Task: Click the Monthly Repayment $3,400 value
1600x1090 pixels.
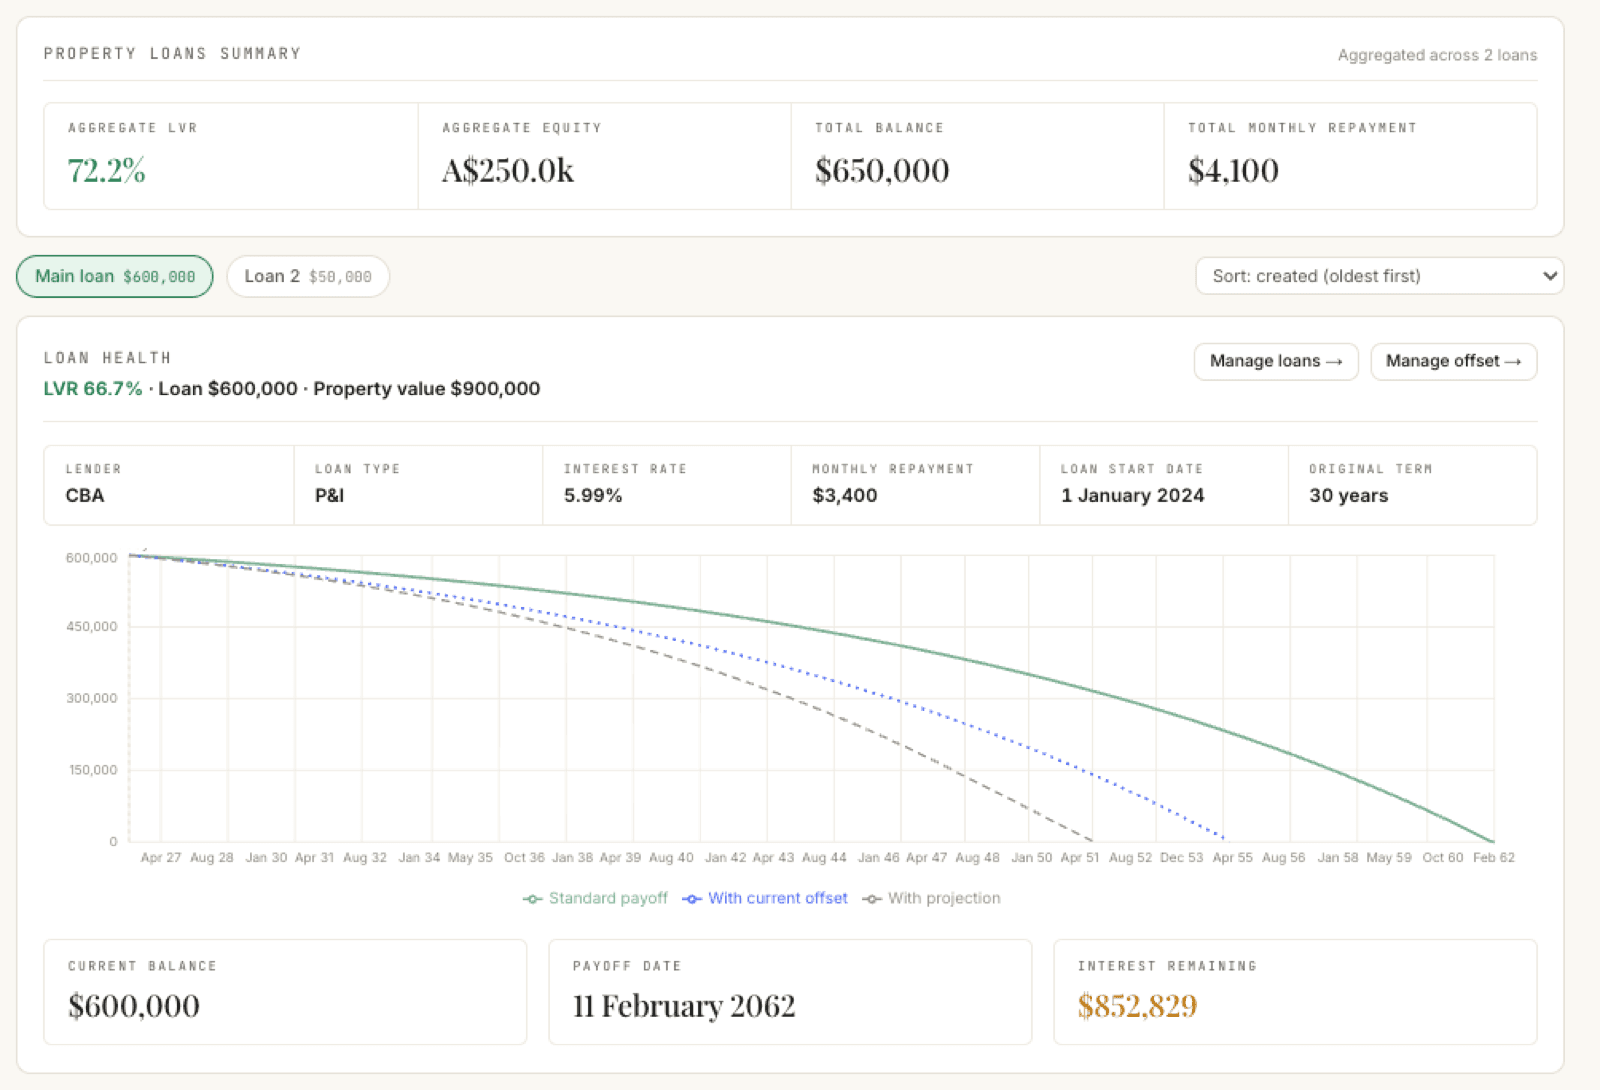Action: (845, 495)
